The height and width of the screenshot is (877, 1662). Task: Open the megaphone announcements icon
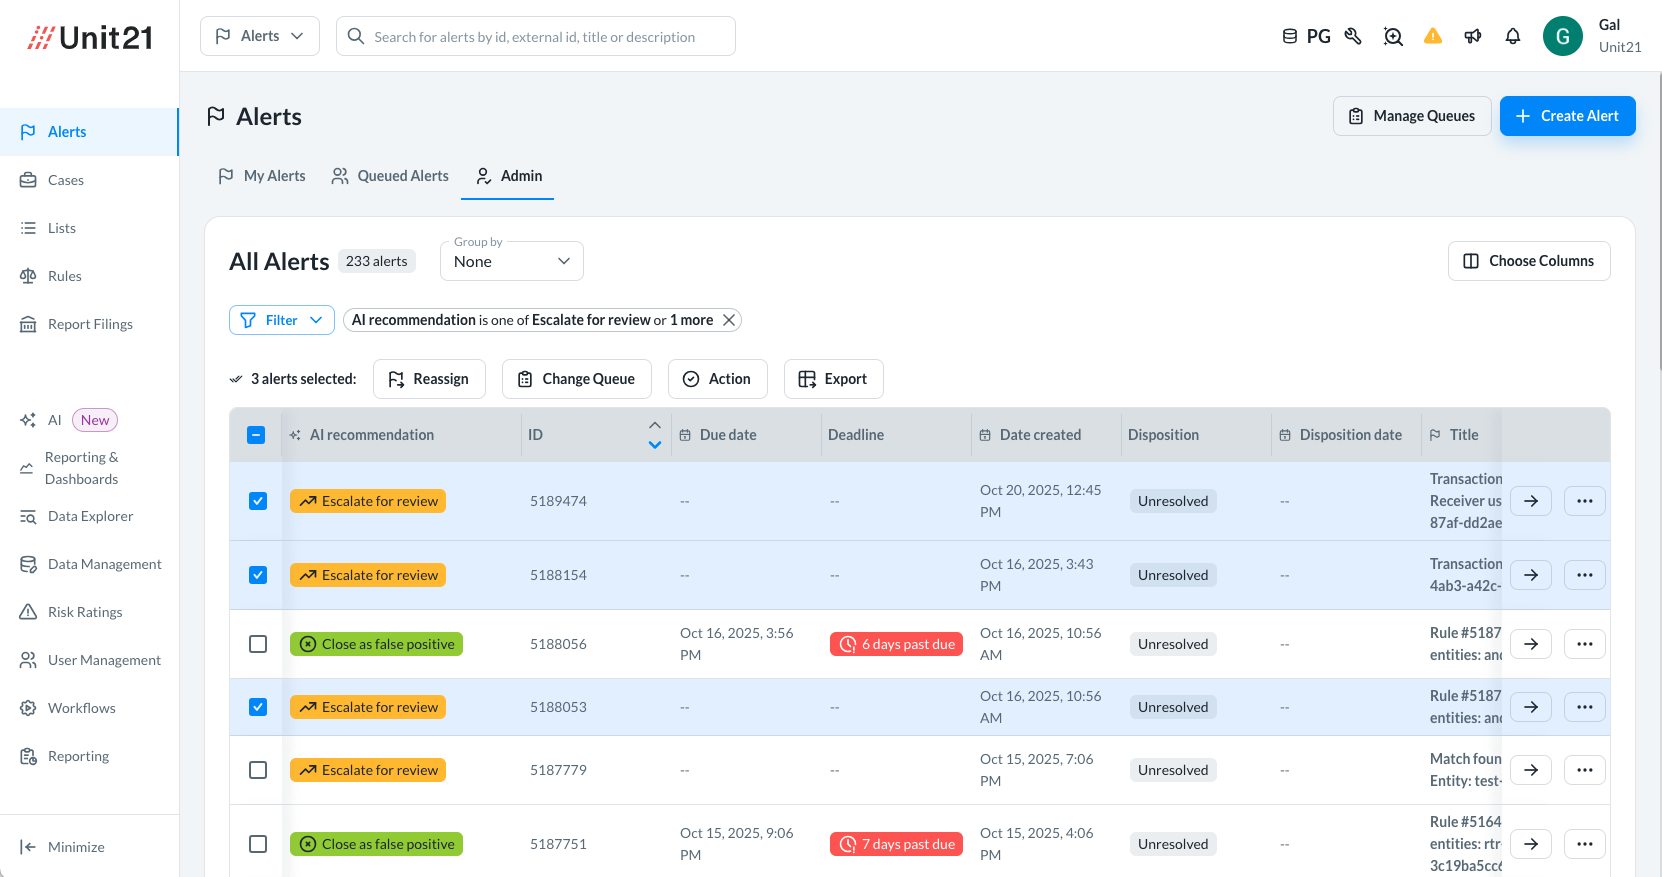pos(1473,36)
